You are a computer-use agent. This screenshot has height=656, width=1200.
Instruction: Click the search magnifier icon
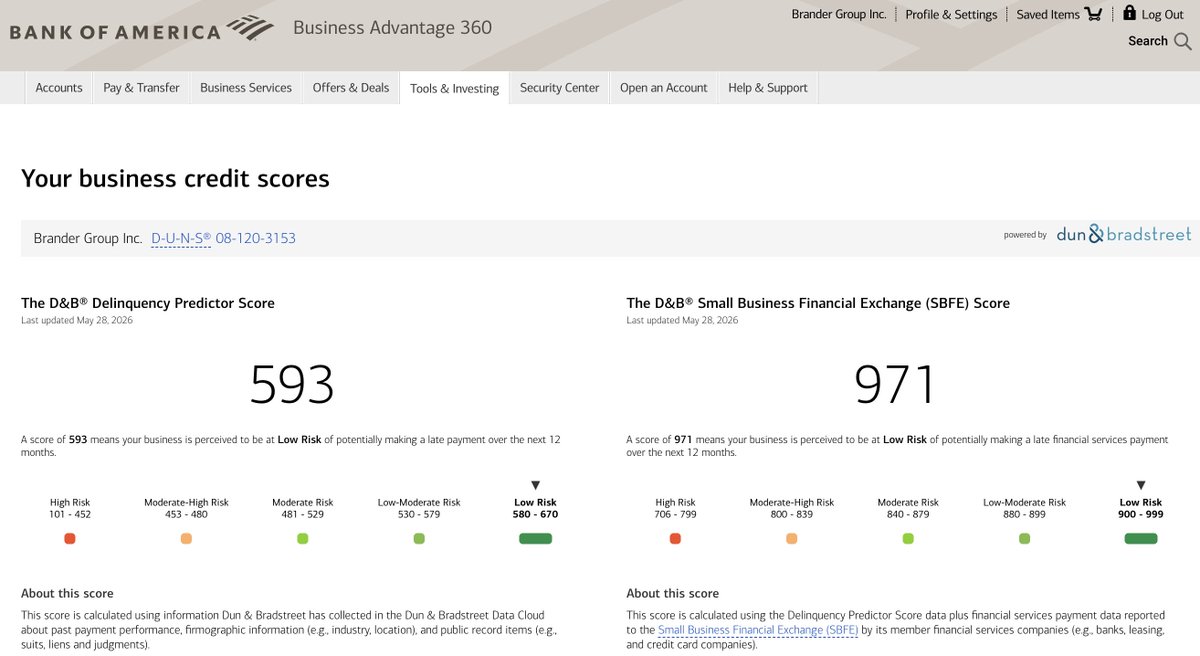click(x=1183, y=41)
